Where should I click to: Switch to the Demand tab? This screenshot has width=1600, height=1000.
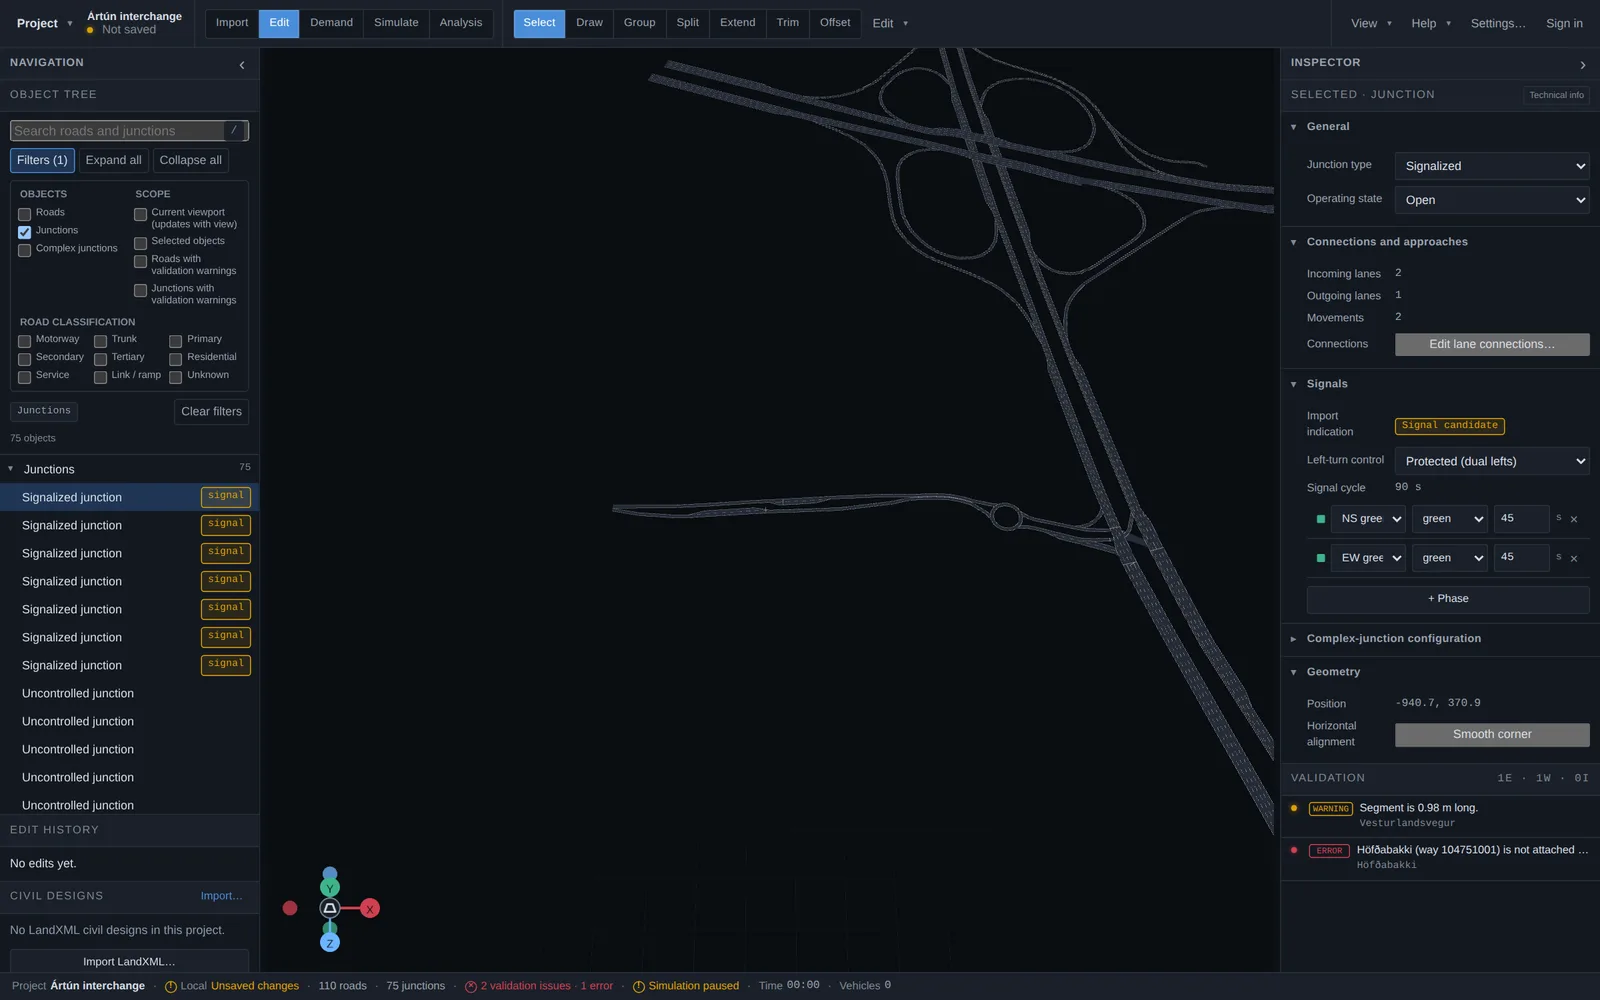331,23
